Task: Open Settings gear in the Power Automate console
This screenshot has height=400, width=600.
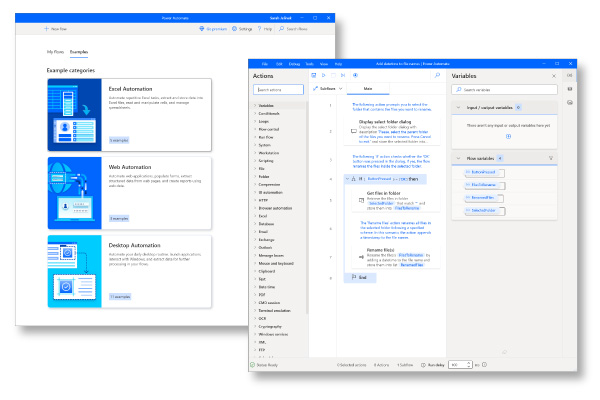Action: (242, 29)
